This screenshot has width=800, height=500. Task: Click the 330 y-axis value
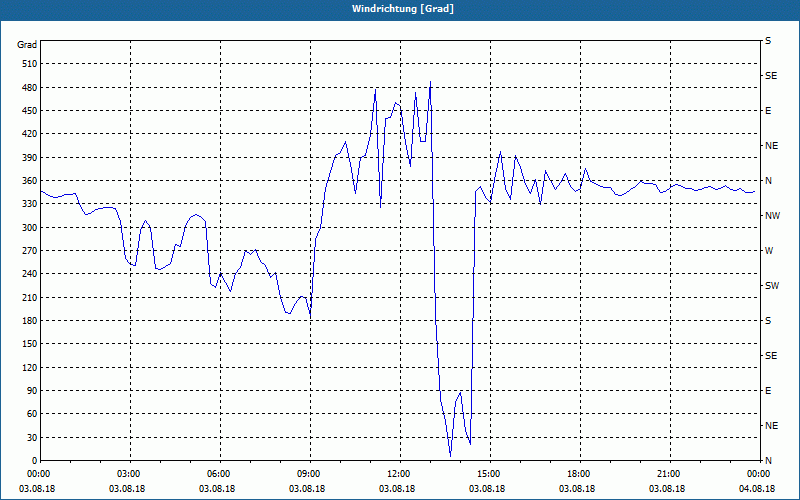[x=30, y=204]
